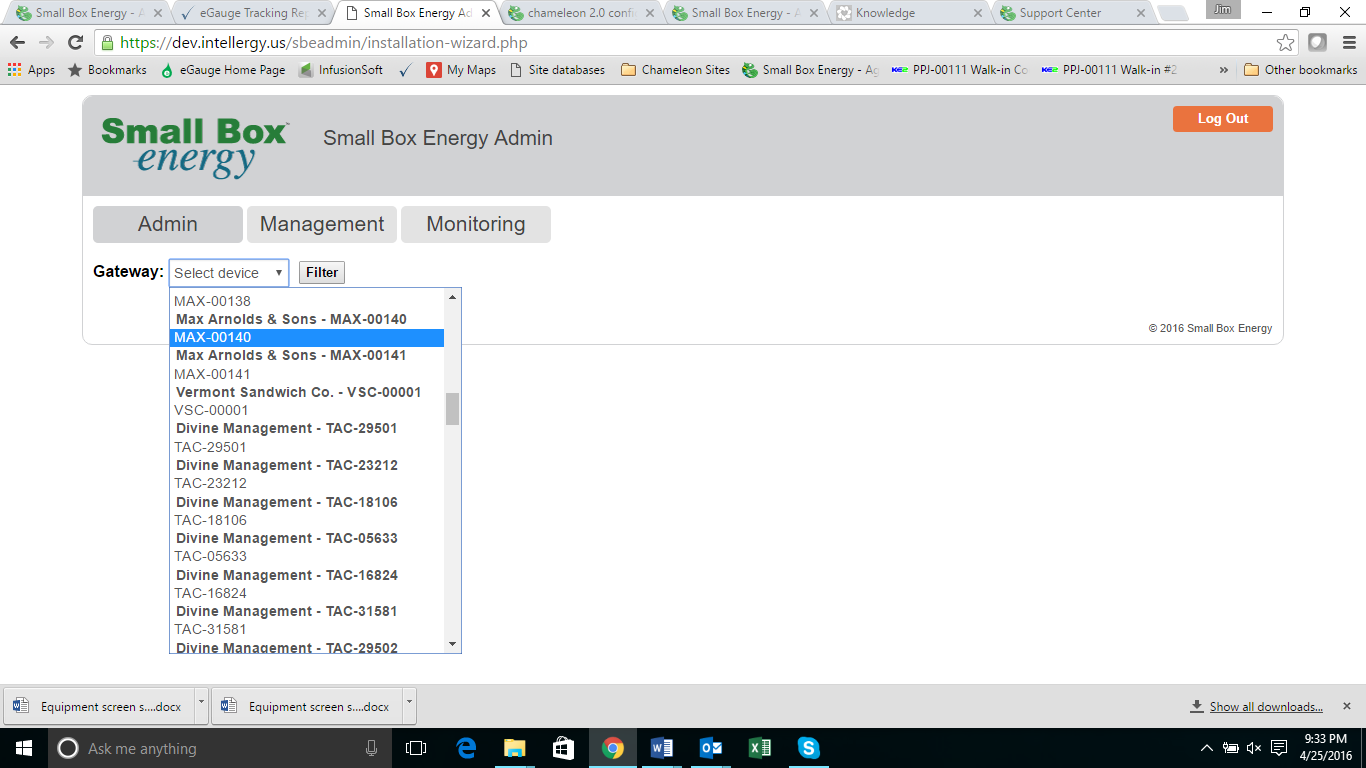
Task: Choose TAC-05633 in the device list
Action: point(307,556)
